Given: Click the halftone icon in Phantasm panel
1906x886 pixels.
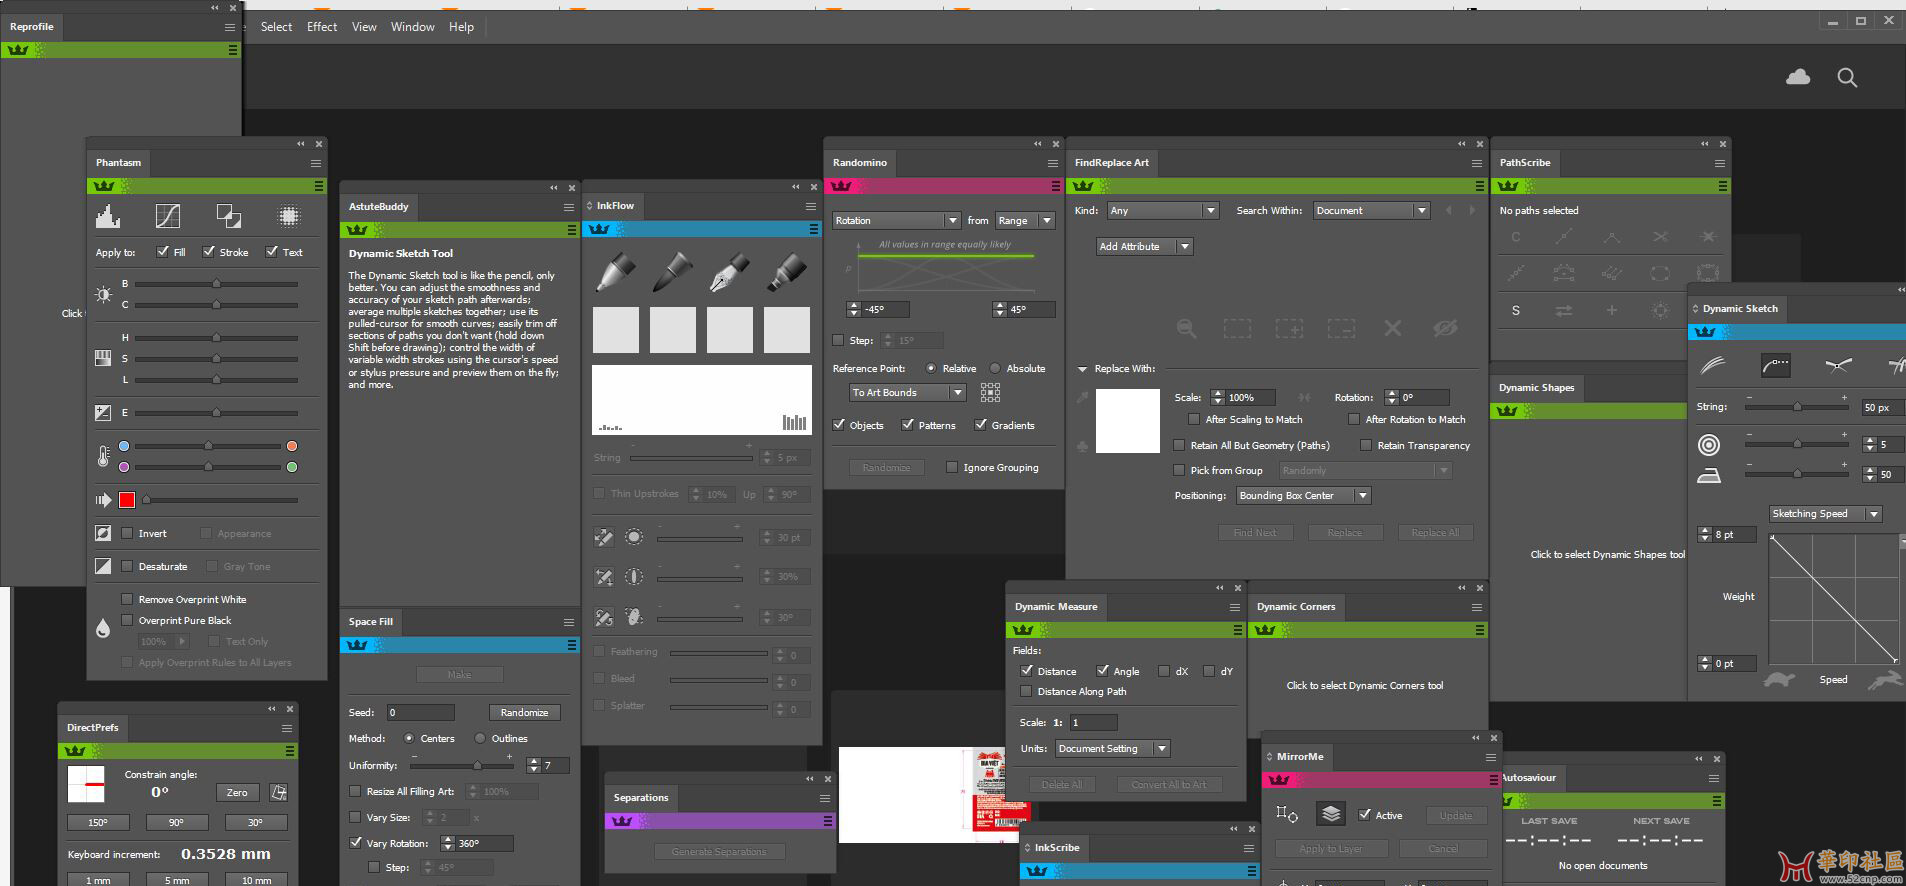Looking at the screenshot, I should click(x=288, y=215).
